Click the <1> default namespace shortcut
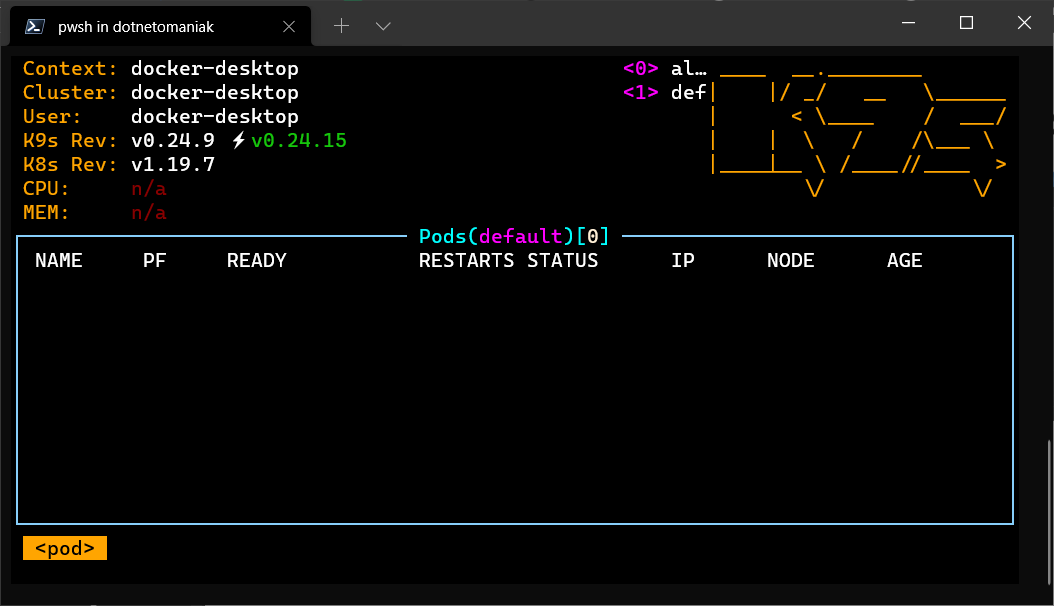Screen dimensions: 1054x606 click(x=665, y=92)
